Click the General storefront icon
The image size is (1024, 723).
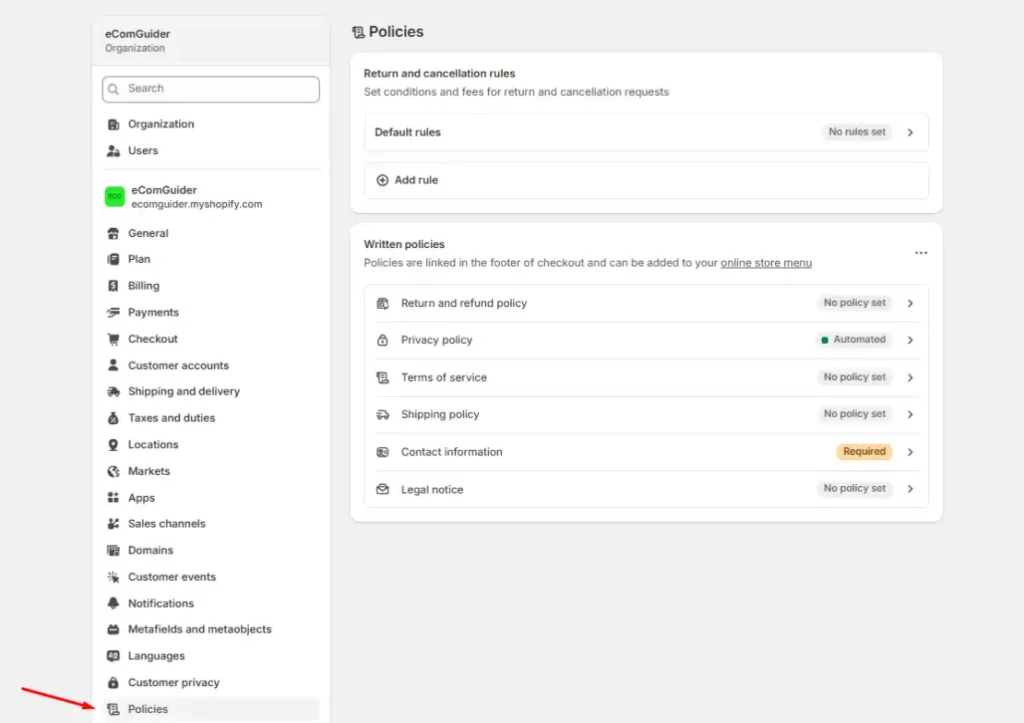click(114, 233)
